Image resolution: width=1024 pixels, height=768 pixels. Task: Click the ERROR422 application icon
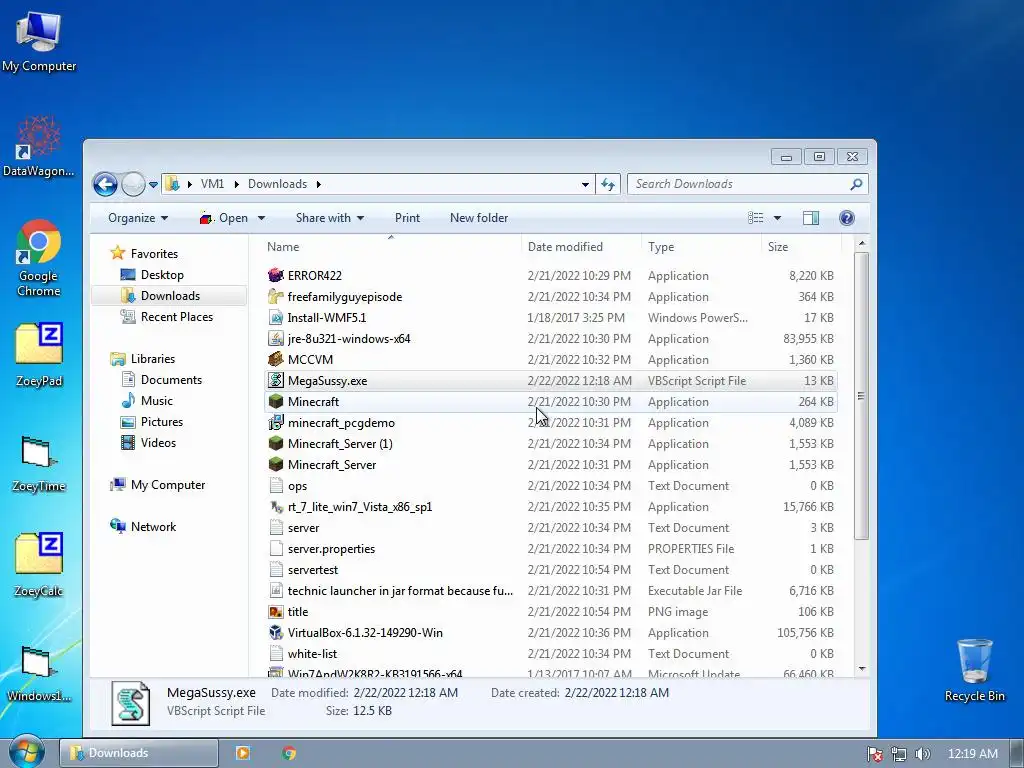(276, 276)
